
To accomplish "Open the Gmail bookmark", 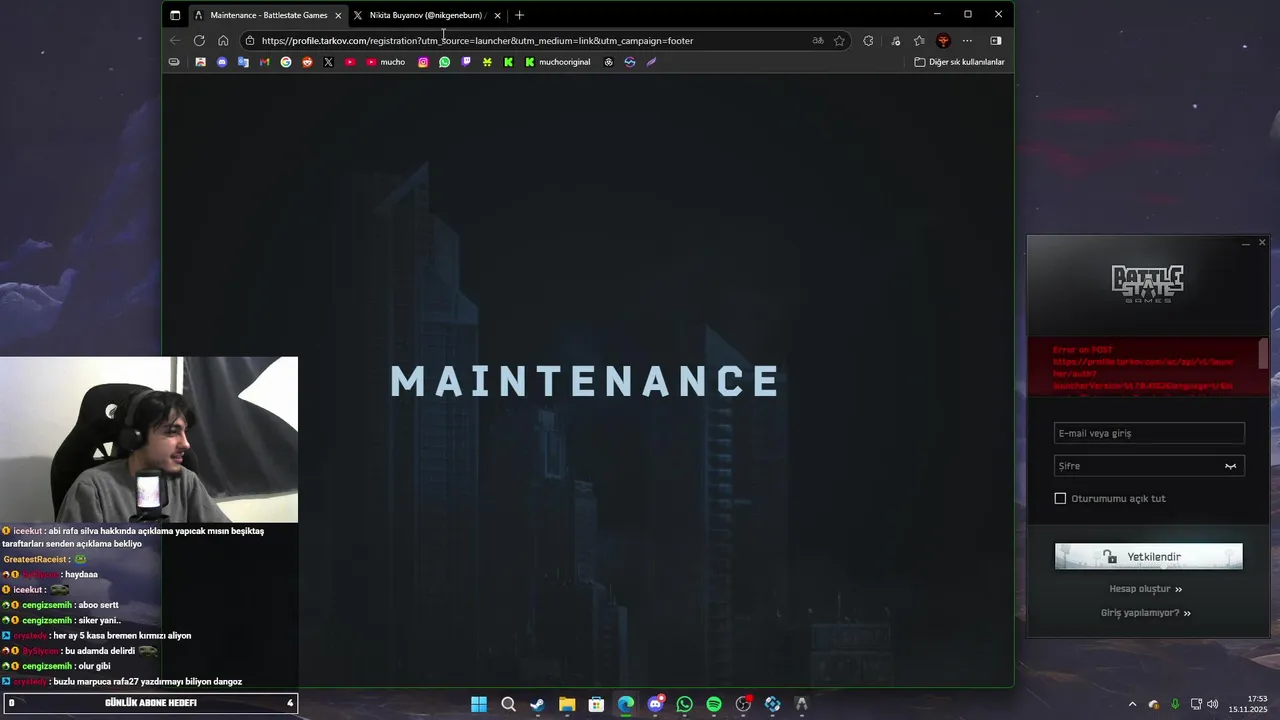I will click(264, 62).
